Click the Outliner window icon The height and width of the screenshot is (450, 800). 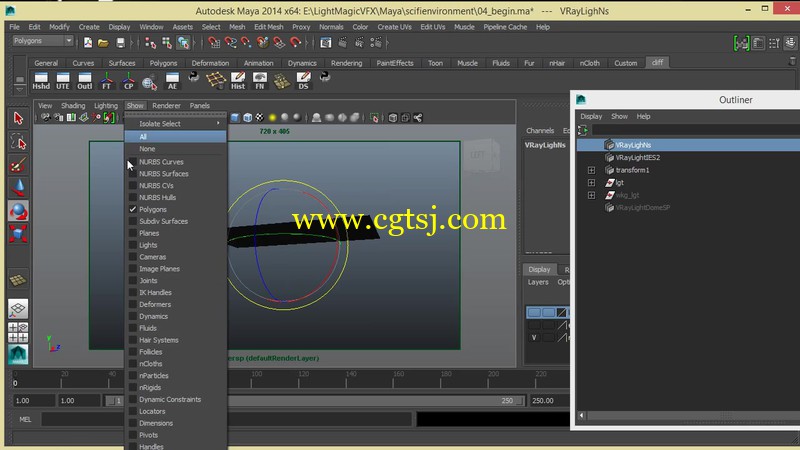(x=581, y=99)
